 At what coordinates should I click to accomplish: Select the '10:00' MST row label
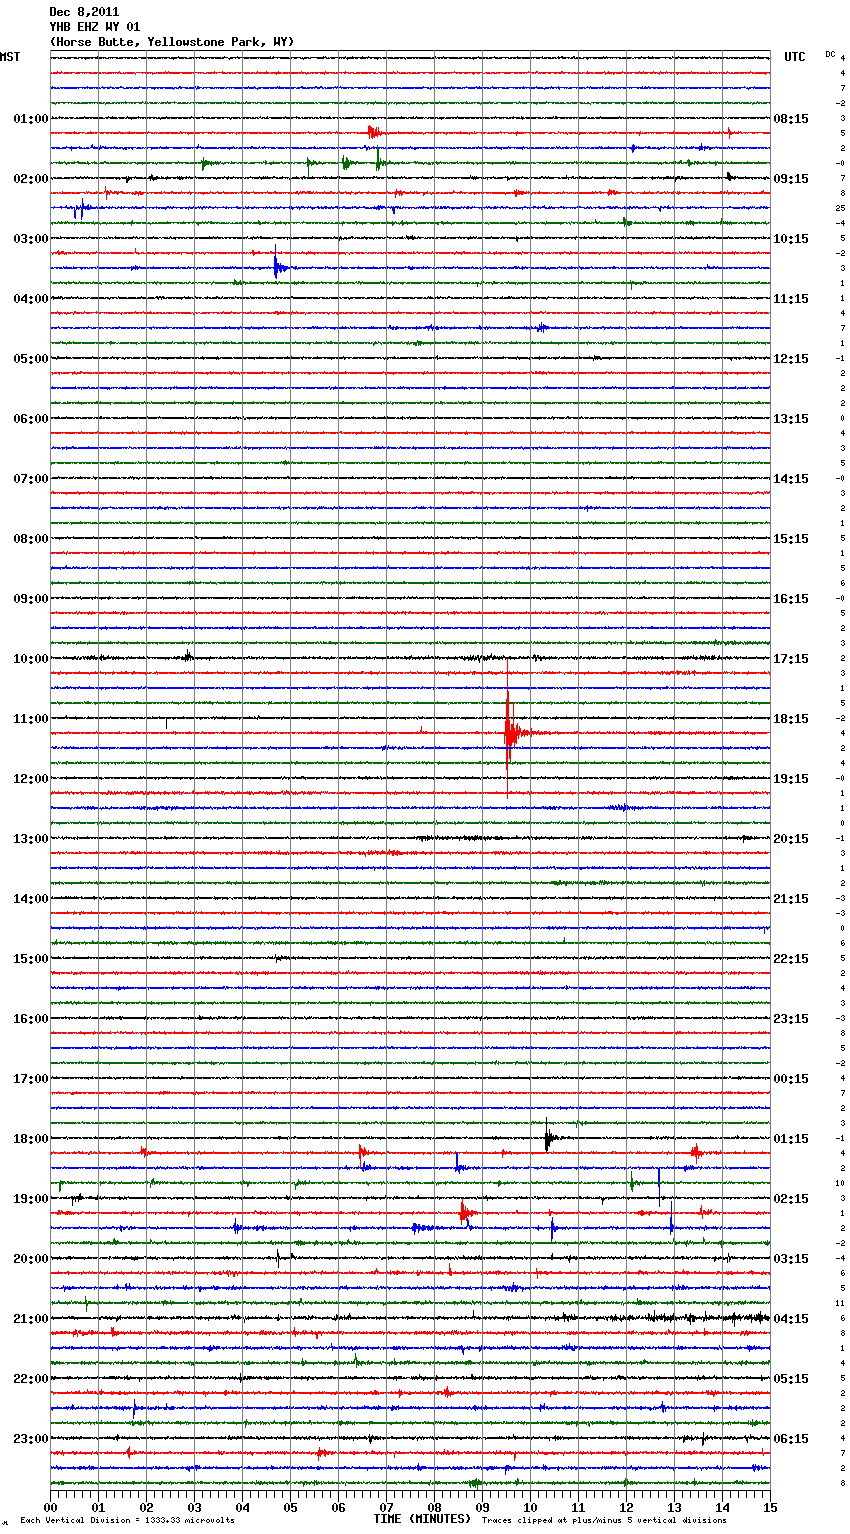31,659
